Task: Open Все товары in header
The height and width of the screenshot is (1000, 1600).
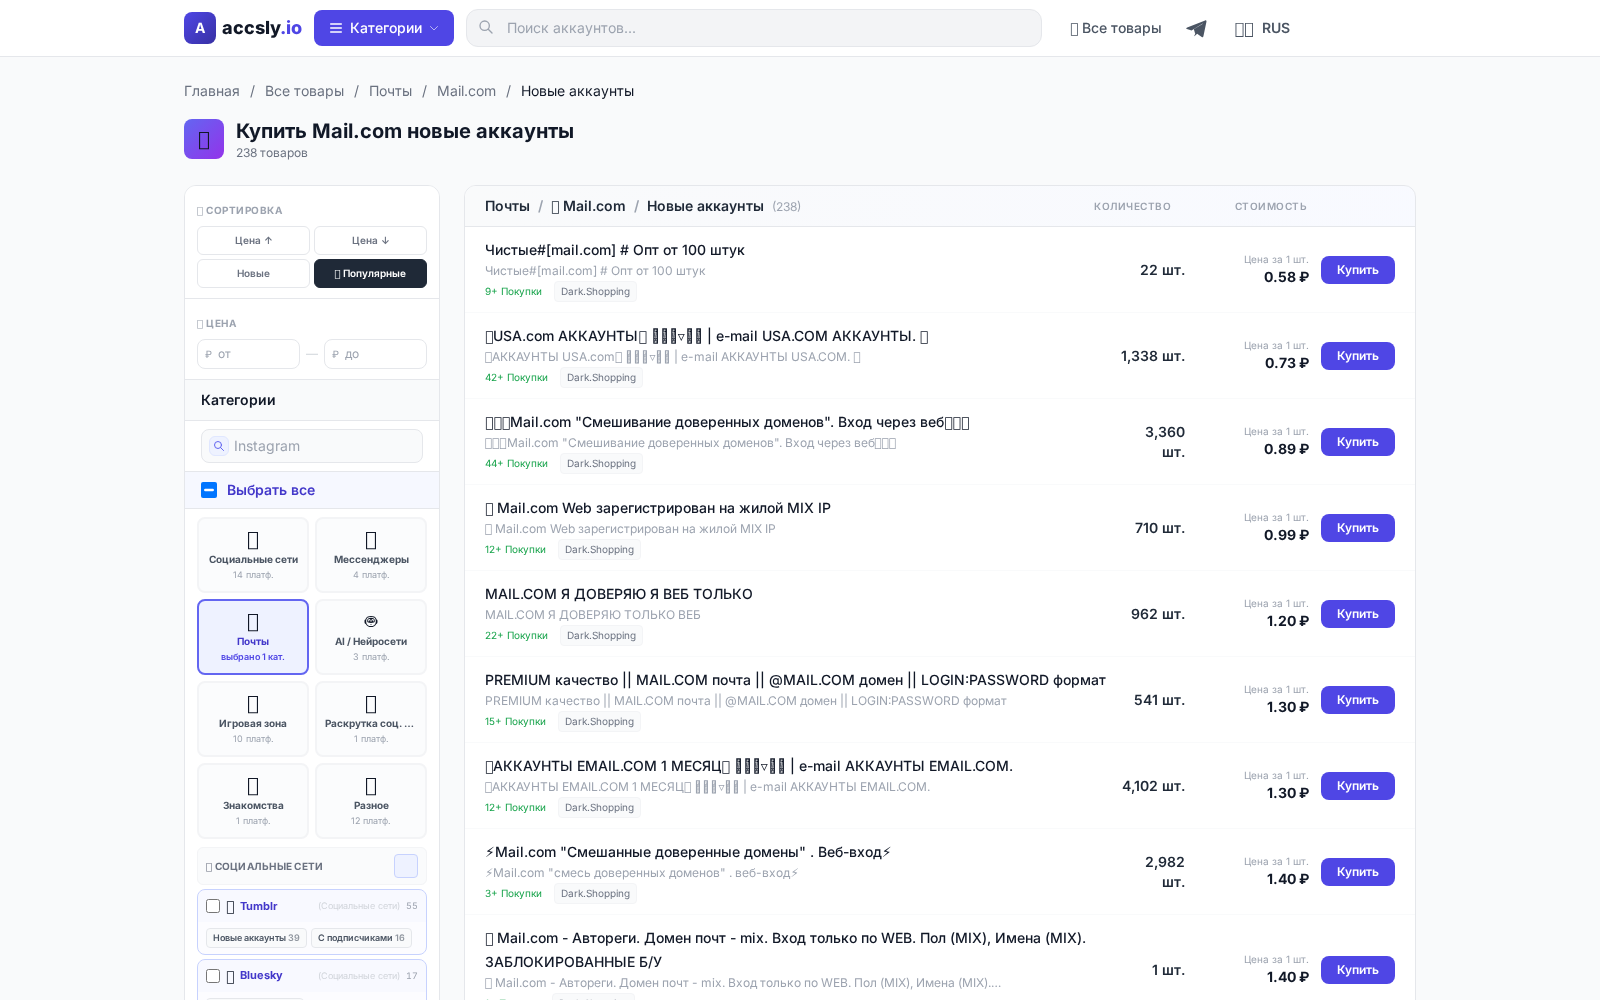Action: point(1116,28)
